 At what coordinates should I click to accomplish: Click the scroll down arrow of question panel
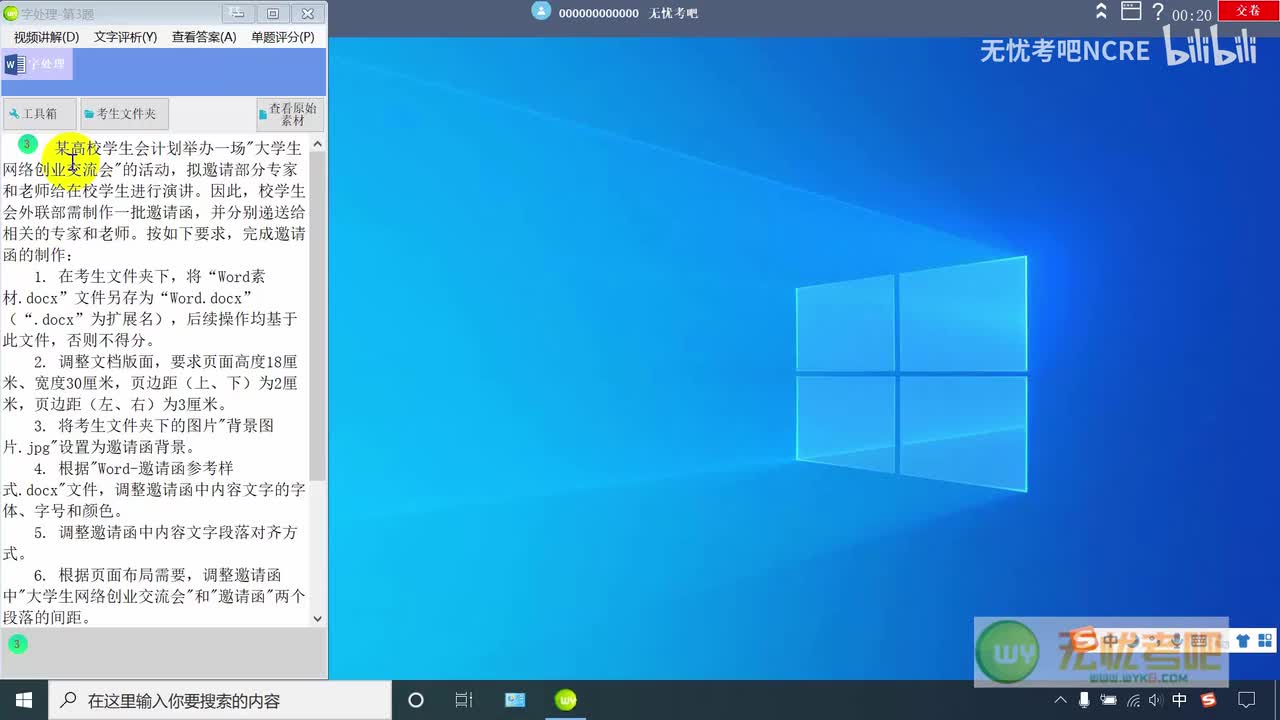pyautogui.click(x=318, y=618)
